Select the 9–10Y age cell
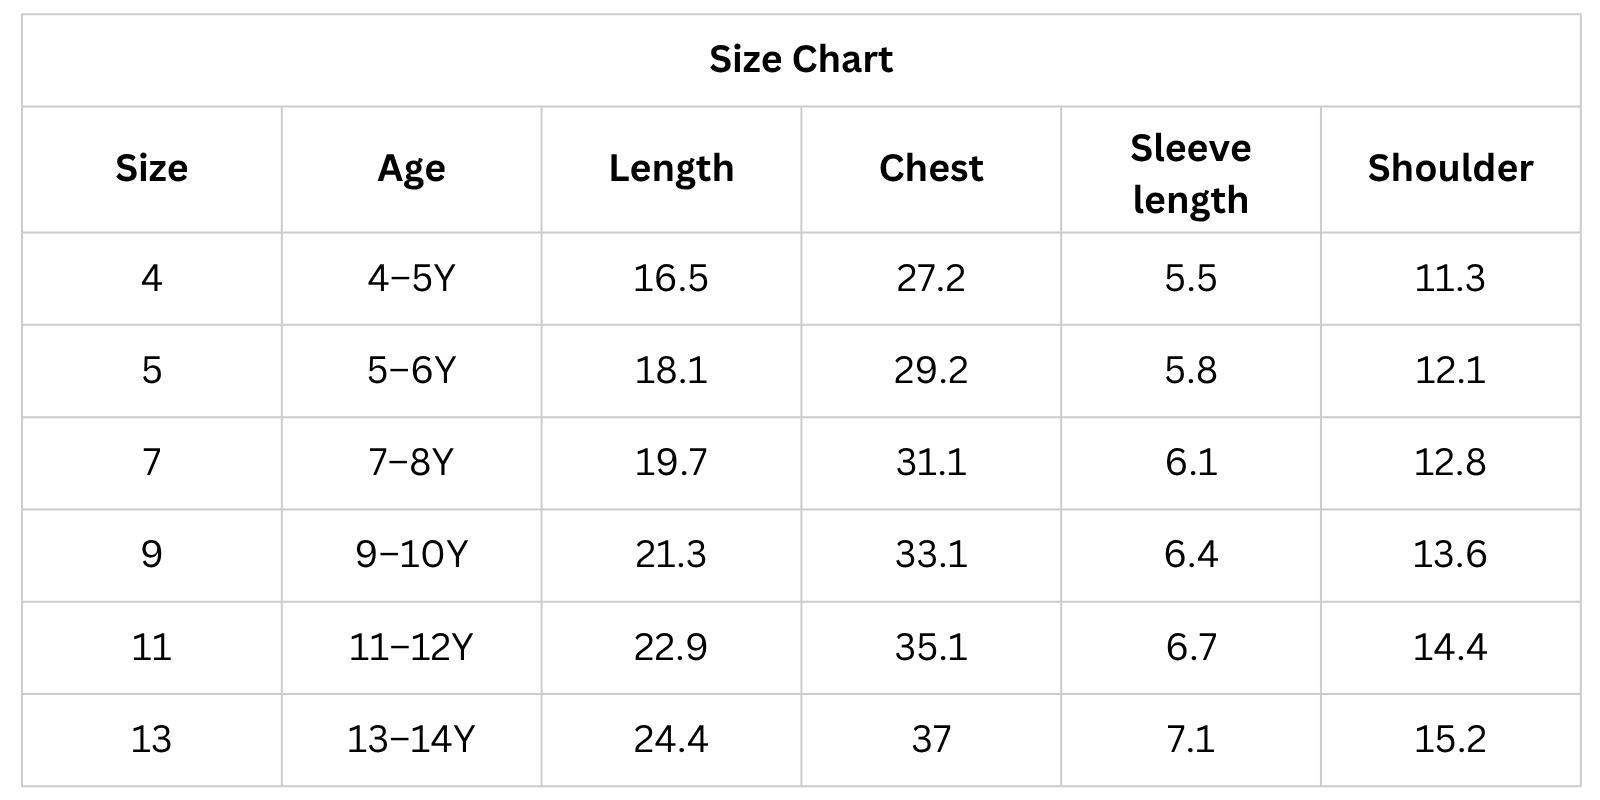This screenshot has height=800, width=1600. pyautogui.click(x=411, y=554)
